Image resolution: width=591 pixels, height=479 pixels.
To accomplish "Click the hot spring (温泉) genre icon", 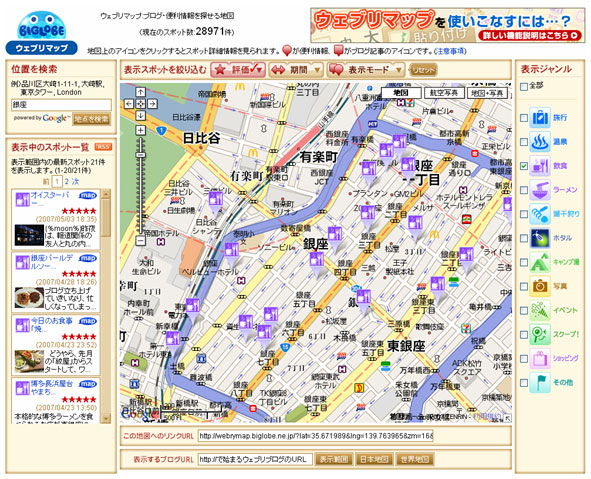I will [x=540, y=141].
